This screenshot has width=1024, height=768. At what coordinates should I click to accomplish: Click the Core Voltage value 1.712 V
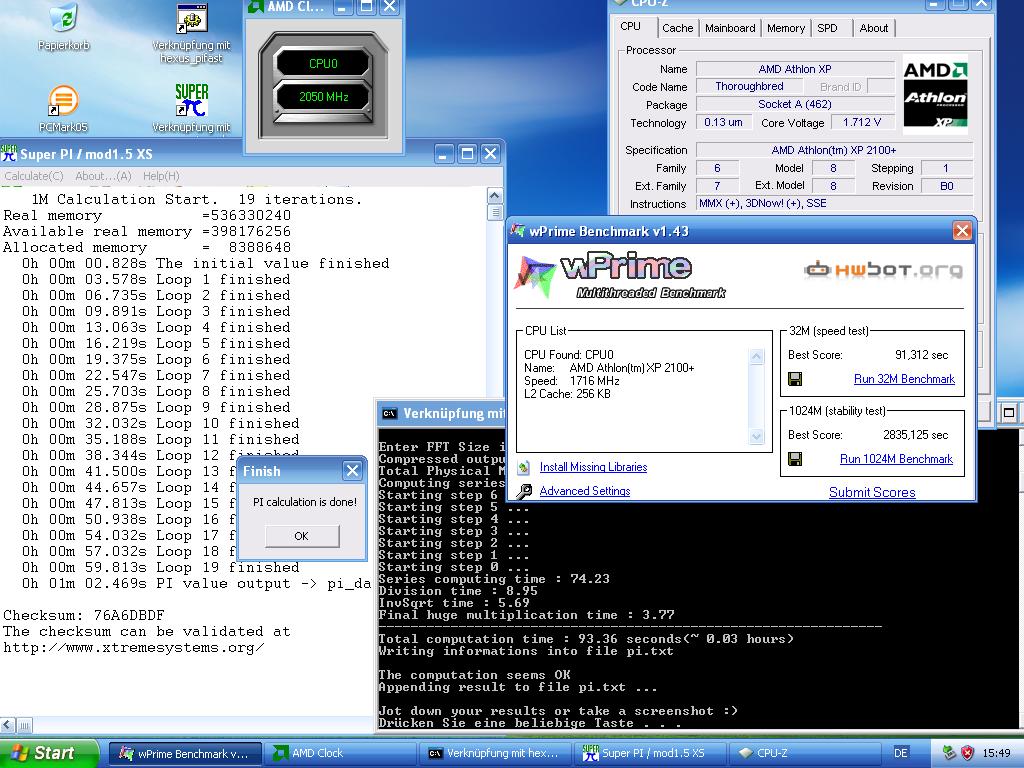point(862,123)
